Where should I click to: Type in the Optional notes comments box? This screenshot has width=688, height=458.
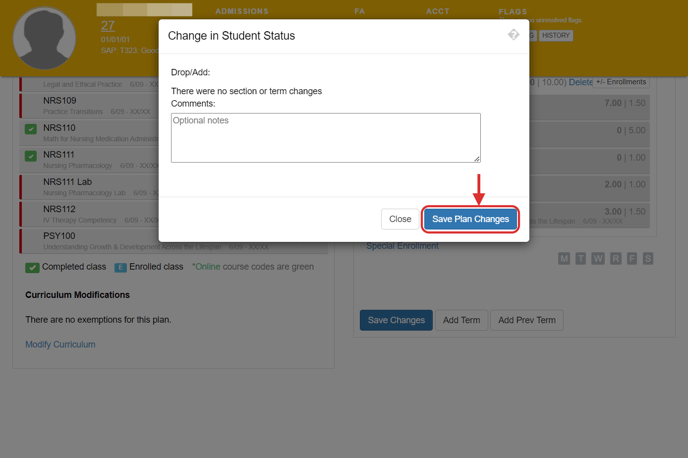pyautogui.click(x=325, y=137)
